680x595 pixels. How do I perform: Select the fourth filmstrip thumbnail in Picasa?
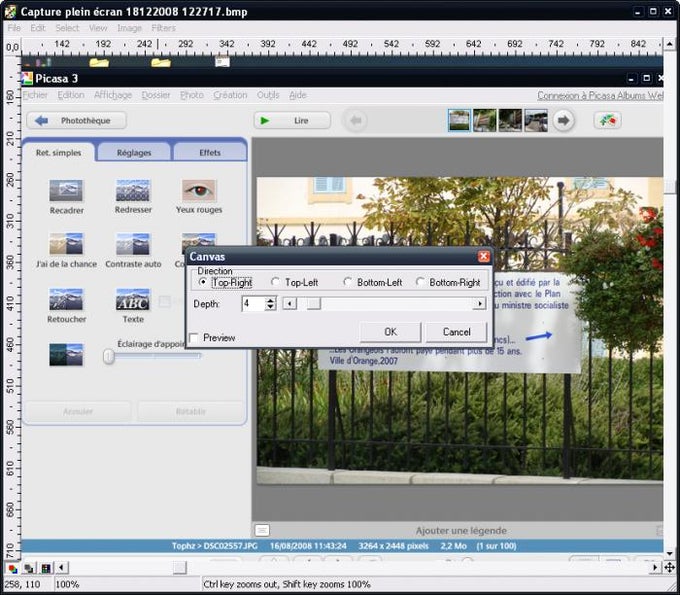[x=536, y=120]
